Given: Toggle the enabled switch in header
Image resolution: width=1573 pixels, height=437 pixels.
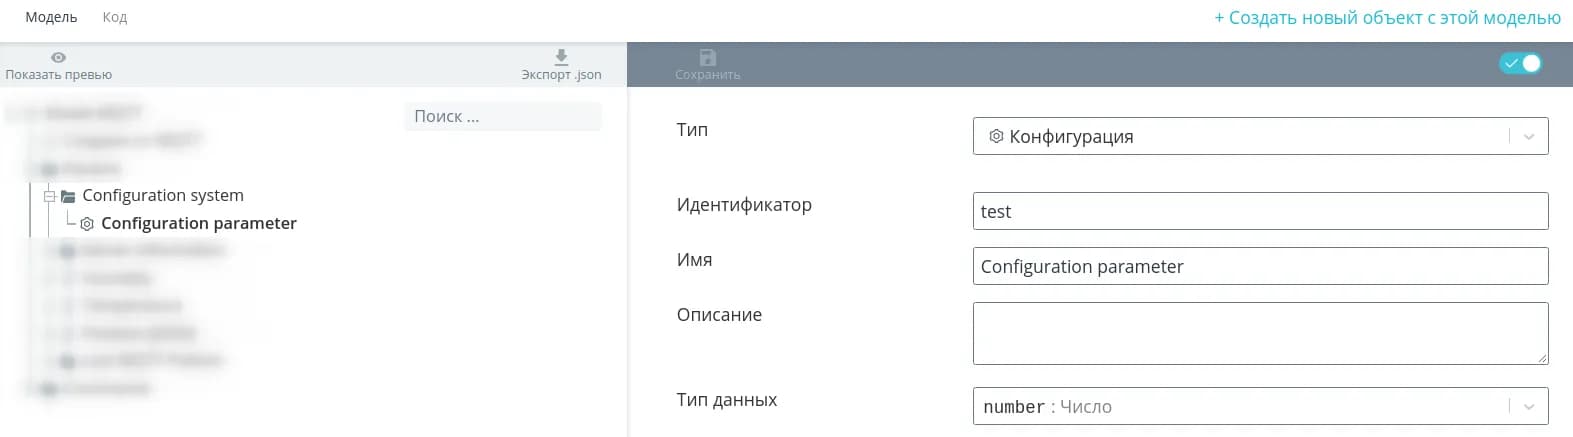Looking at the screenshot, I should 1520,63.
